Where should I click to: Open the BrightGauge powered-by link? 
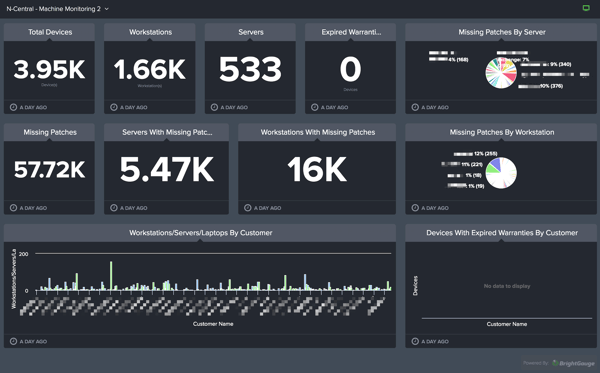(573, 363)
